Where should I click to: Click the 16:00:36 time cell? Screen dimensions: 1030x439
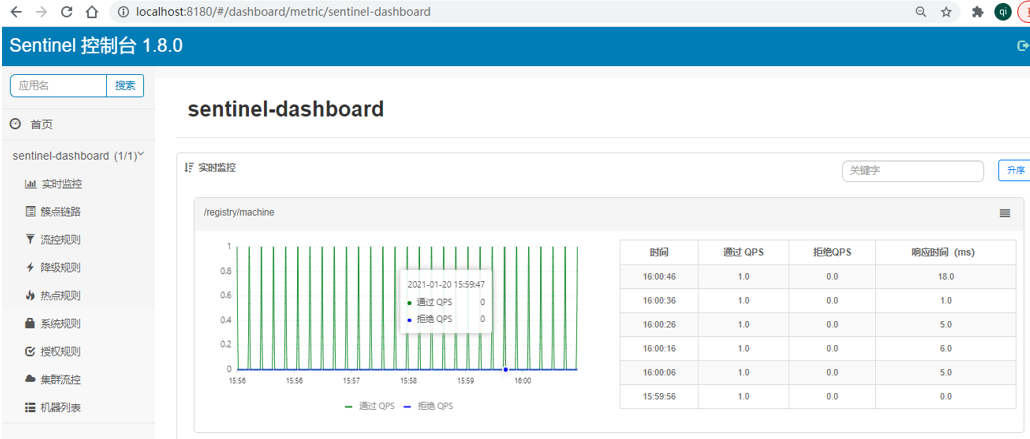[659, 300]
